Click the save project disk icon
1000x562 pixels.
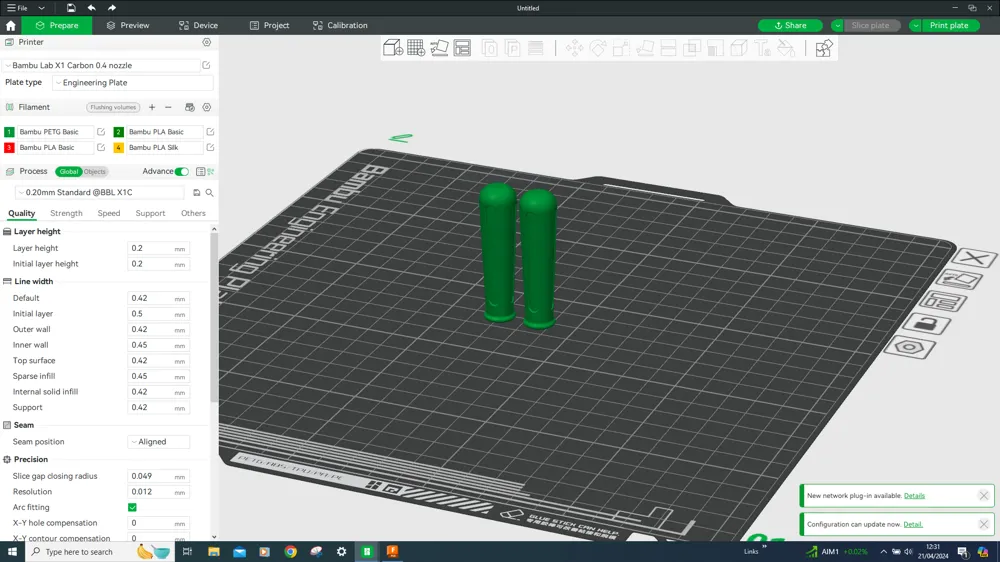coord(71,8)
